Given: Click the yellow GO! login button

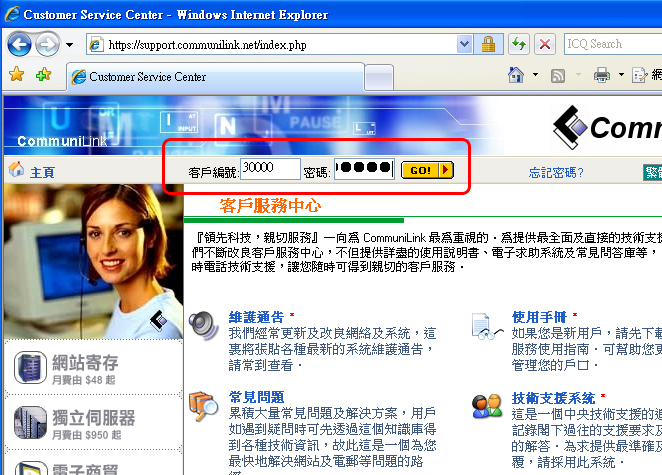Looking at the screenshot, I should point(427,170).
